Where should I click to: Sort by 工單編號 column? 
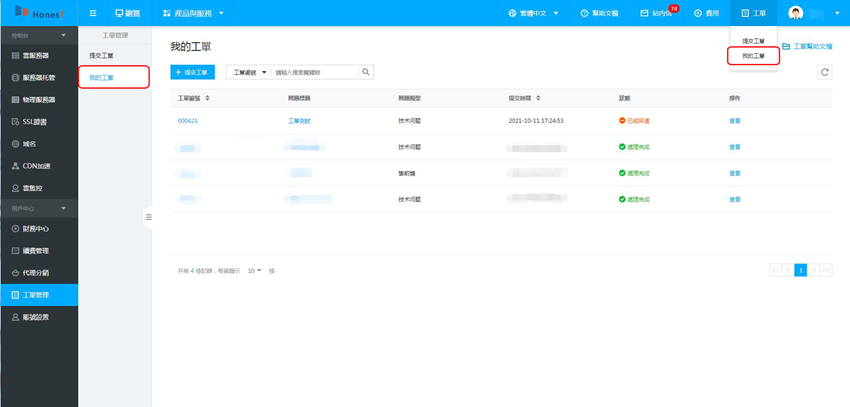194,99
